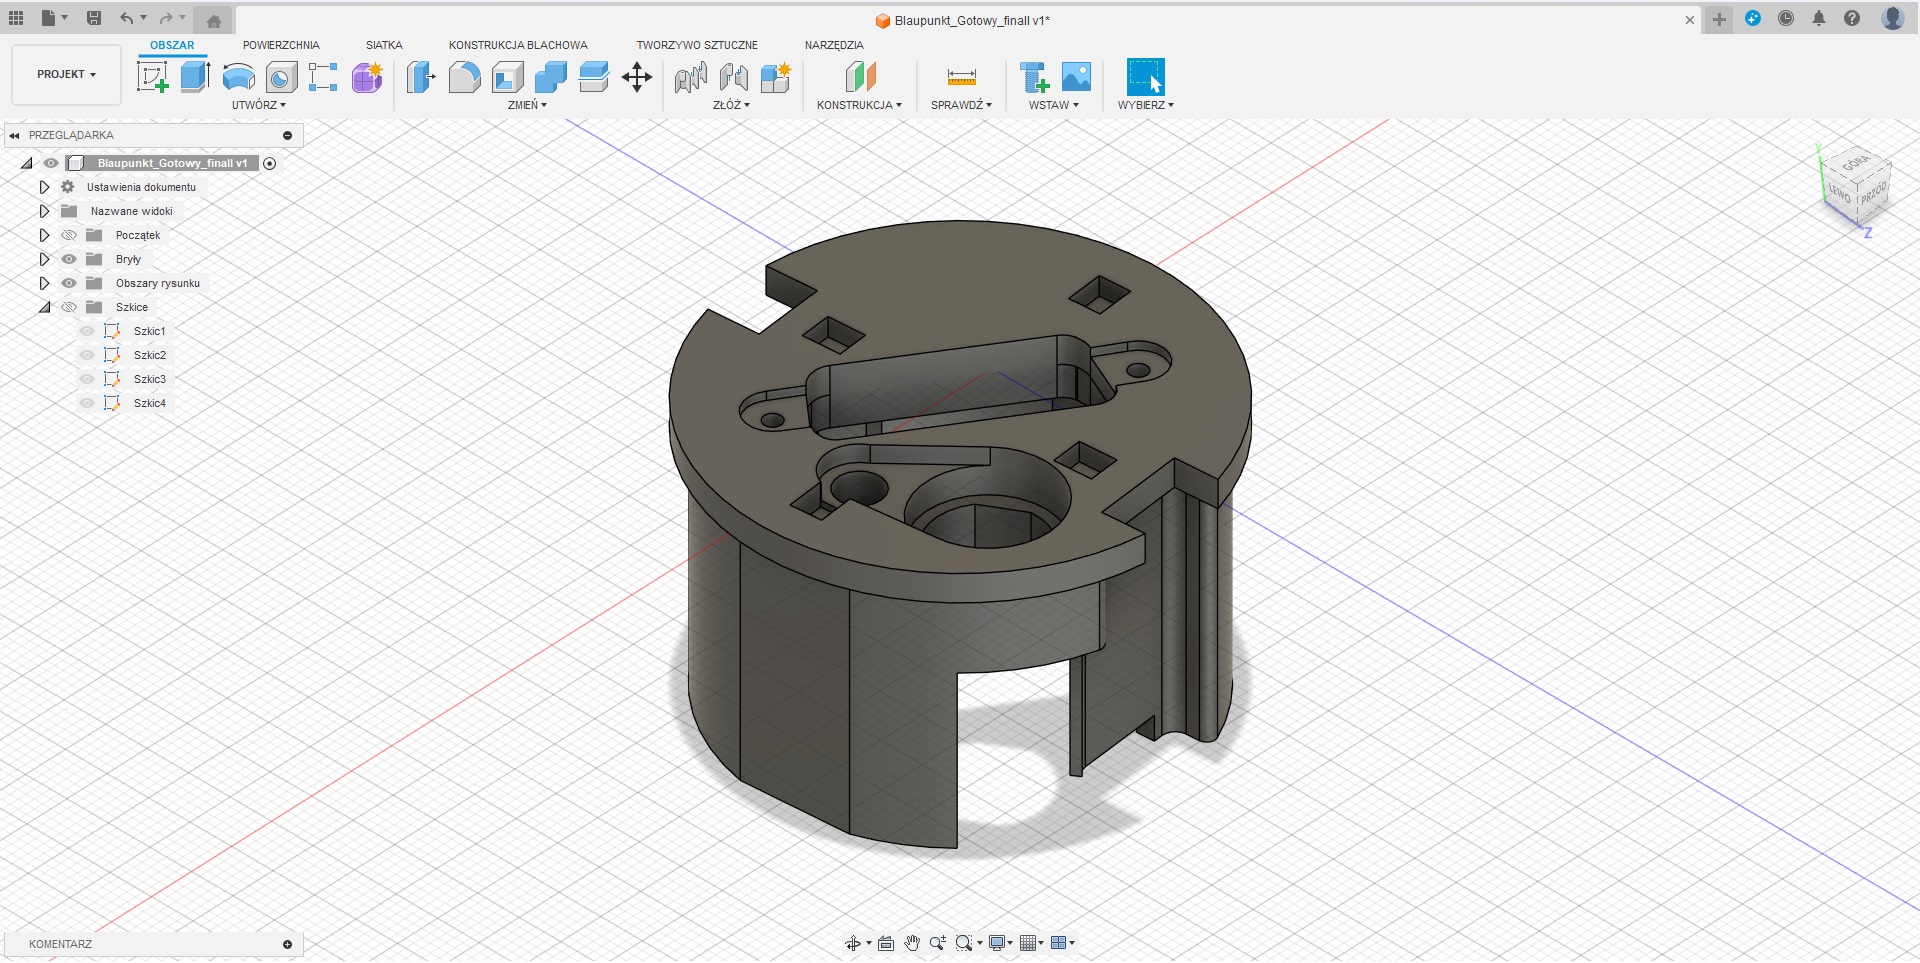Toggle visibility of Szkic1 sketch
The image size is (1920, 963).
(87, 331)
